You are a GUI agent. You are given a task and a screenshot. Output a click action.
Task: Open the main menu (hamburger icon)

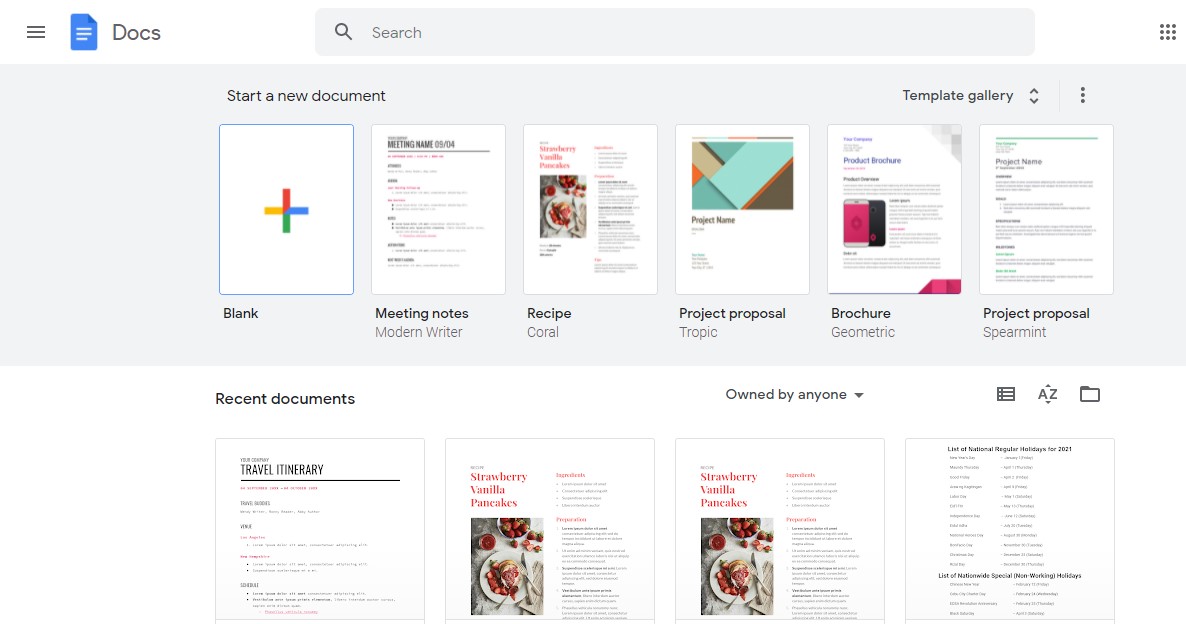click(x=36, y=31)
